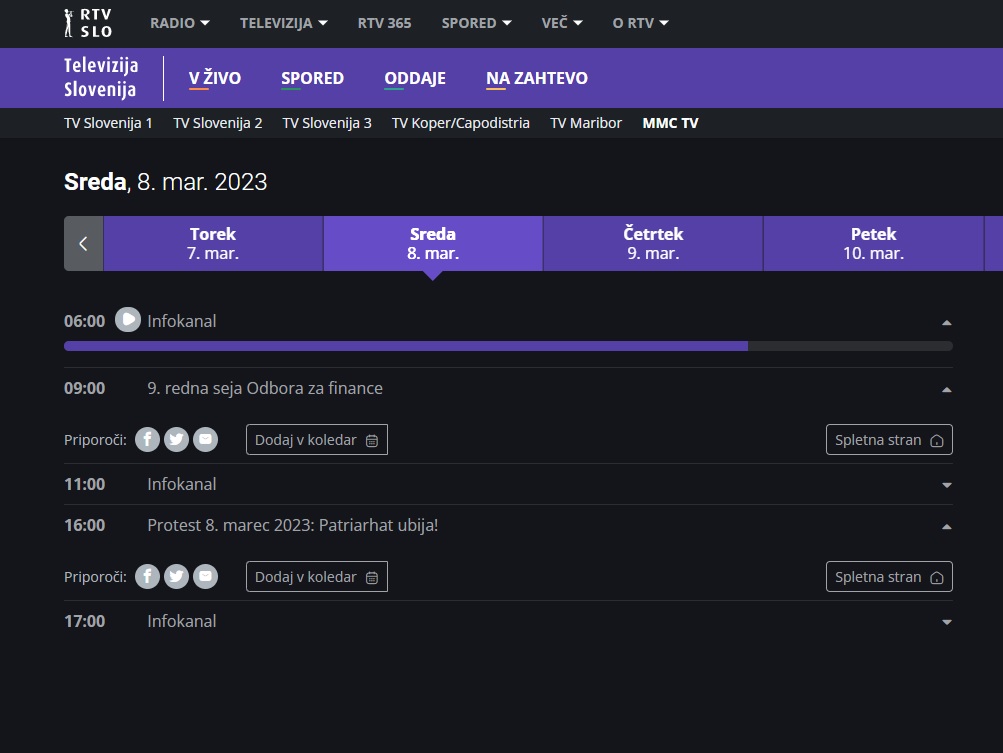Screen dimensions: 1003x753
Task: Open the VEČ dropdown in the top bar
Action: click(561, 23)
